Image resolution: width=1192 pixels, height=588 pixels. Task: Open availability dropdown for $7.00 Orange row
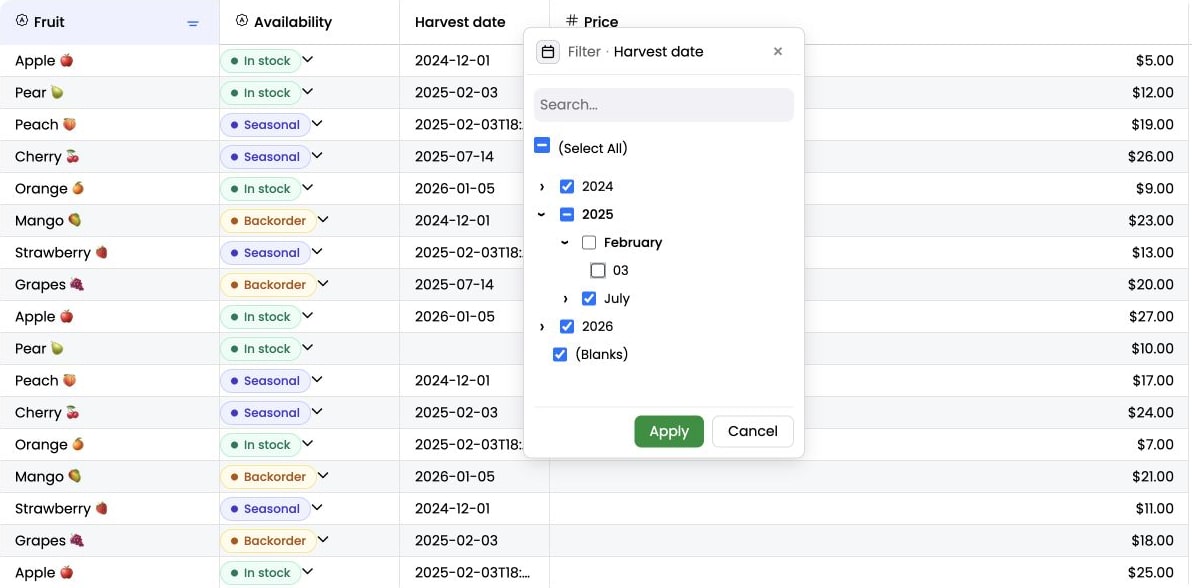point(308,443)
